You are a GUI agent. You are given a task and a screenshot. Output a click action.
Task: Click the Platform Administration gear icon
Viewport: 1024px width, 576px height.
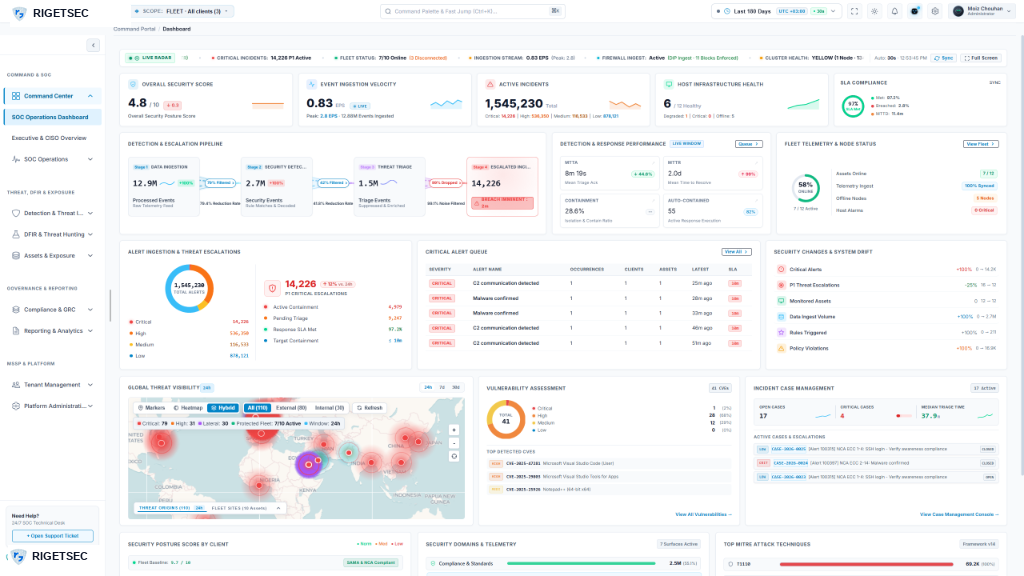(x=16, y=406)
